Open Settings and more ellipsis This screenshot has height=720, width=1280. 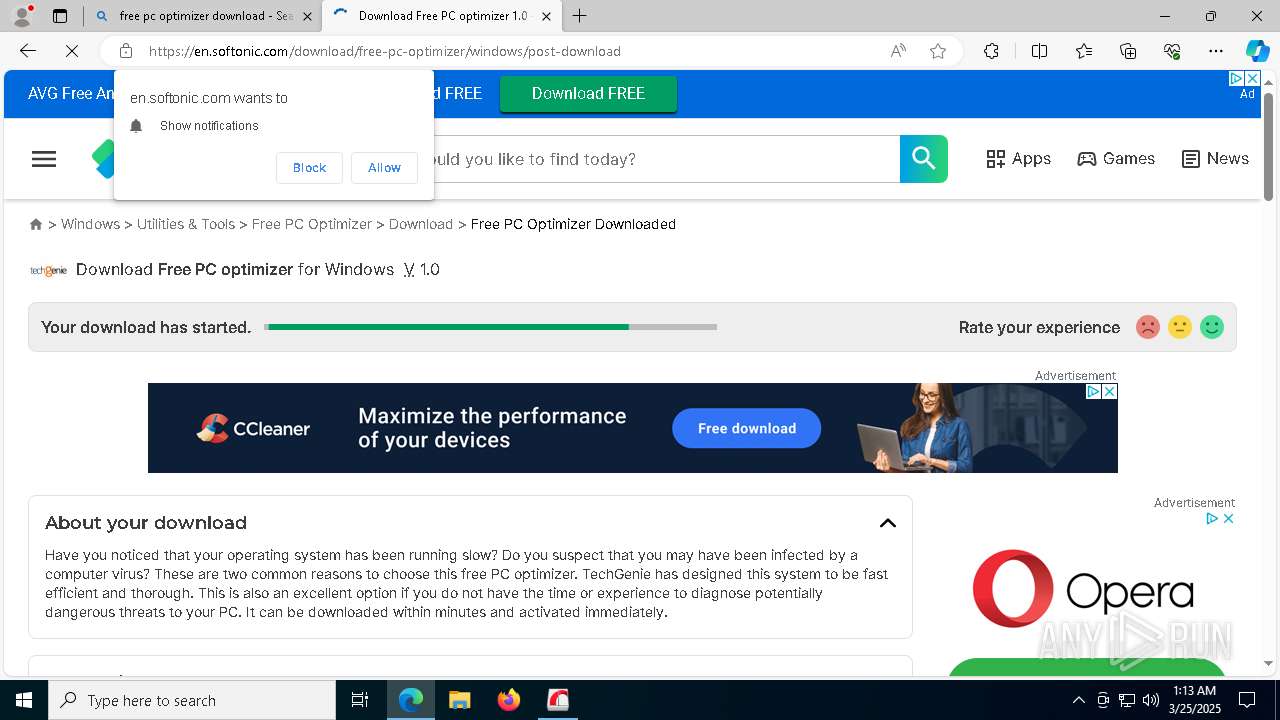point(1216,51)
